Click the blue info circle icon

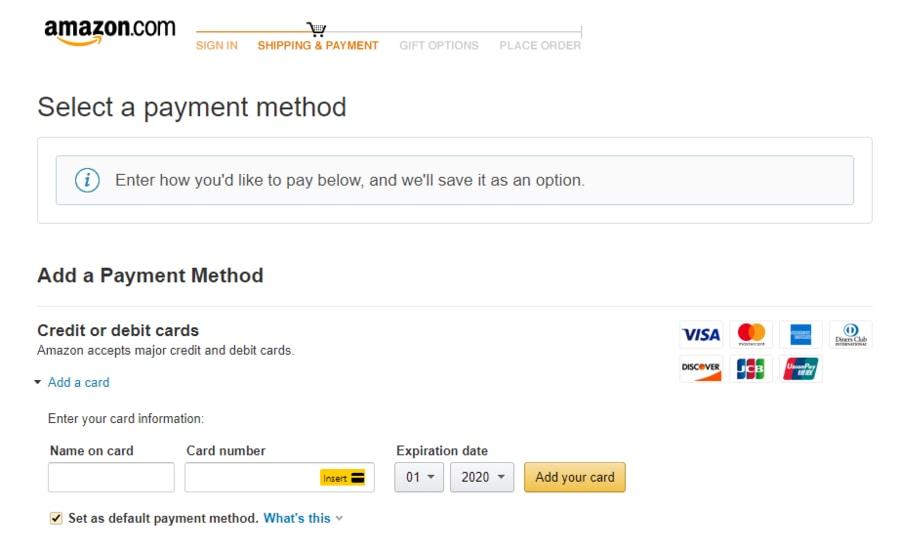88,180
